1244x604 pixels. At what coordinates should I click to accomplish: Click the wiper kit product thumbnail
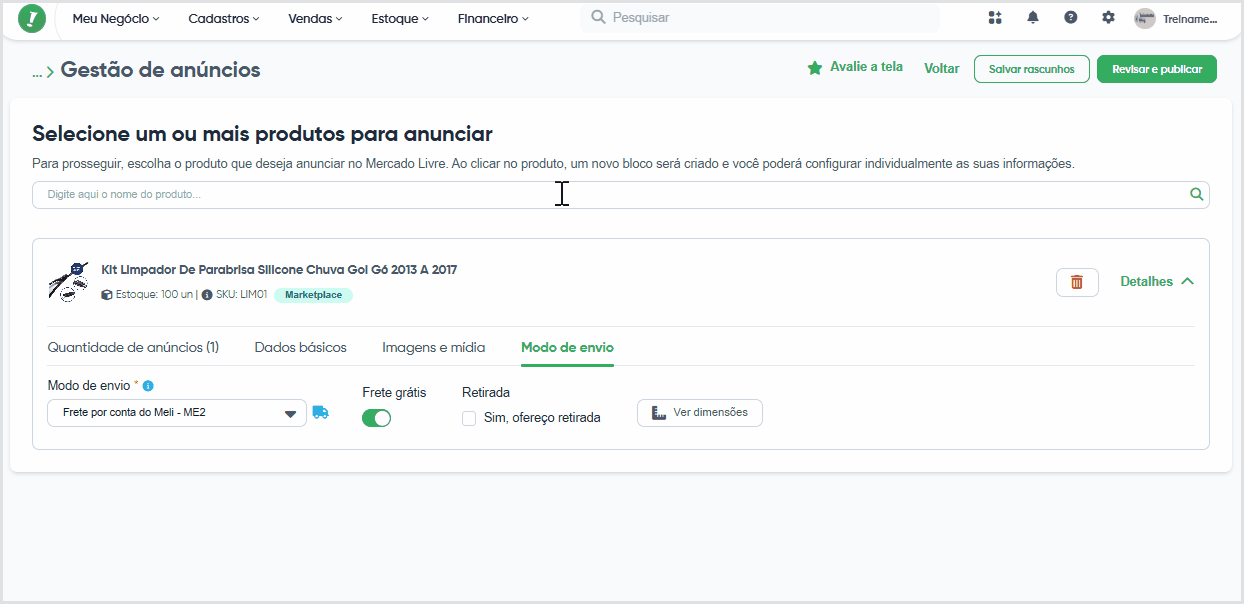pos(68,282)
